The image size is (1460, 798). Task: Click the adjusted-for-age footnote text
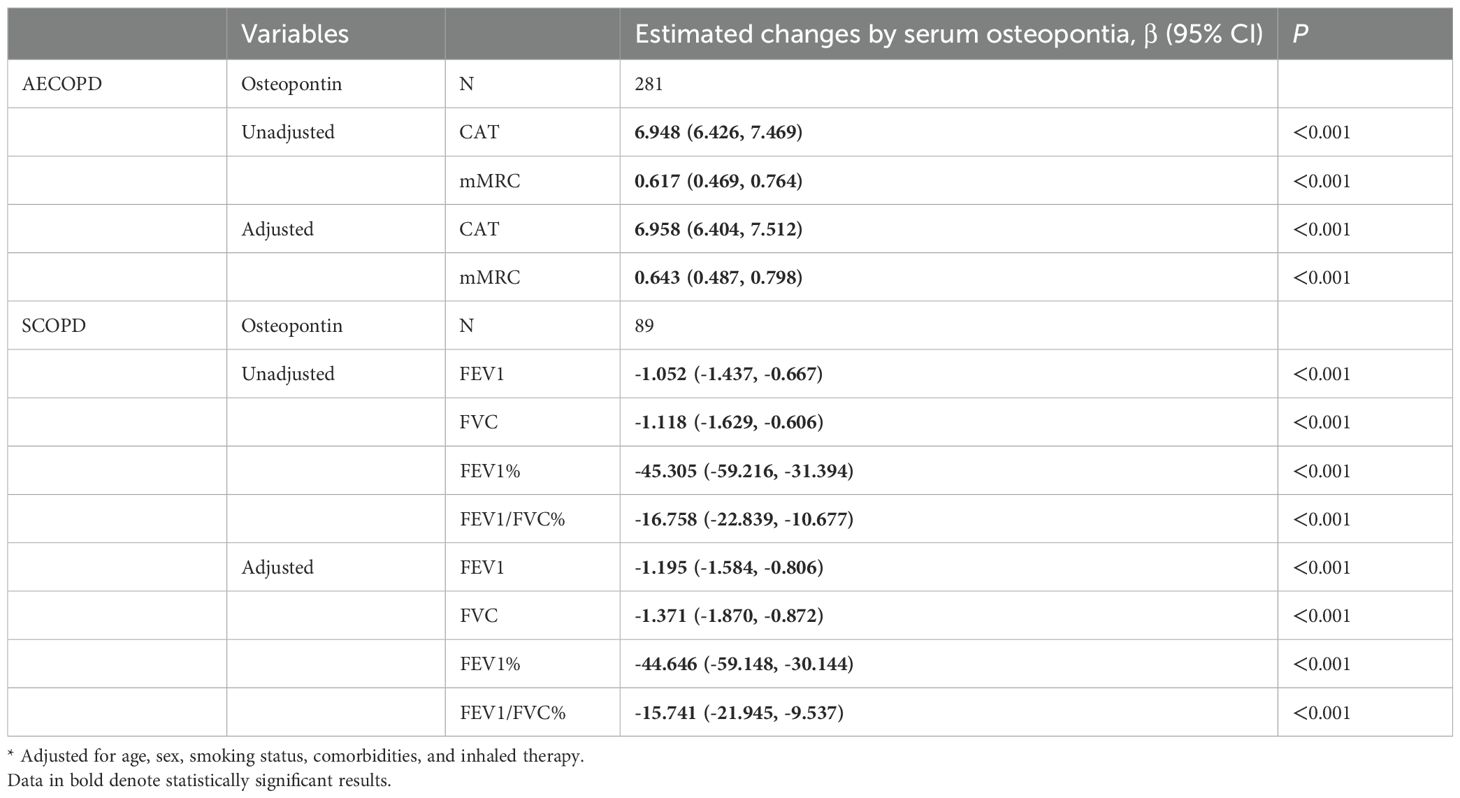coord(295,757)
